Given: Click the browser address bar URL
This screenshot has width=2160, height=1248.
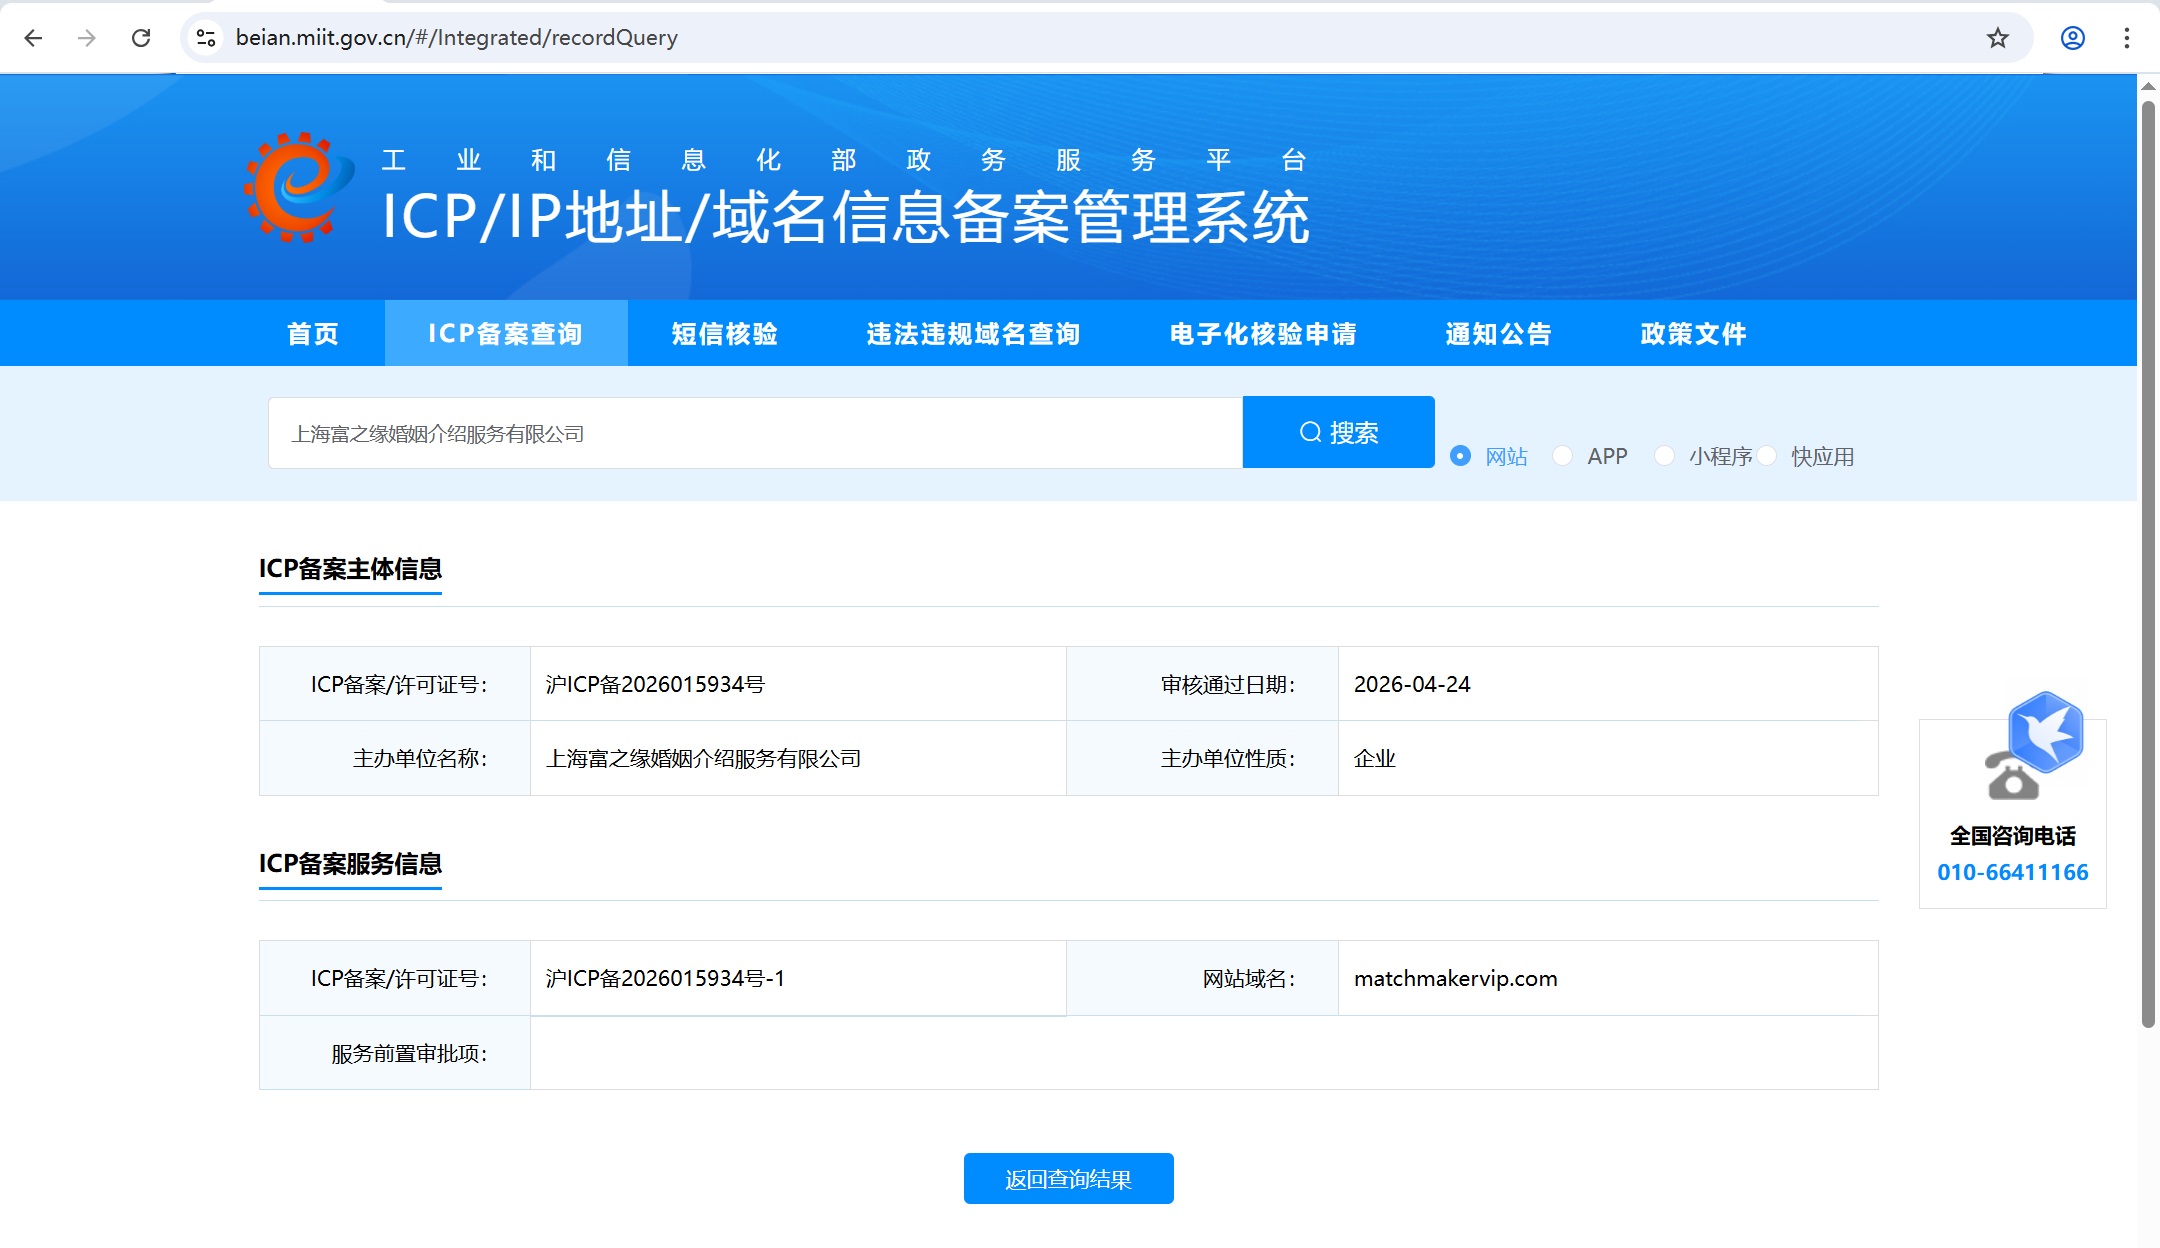Looking at the screenshot, I should pyautogui.click(x=456, y=38).
